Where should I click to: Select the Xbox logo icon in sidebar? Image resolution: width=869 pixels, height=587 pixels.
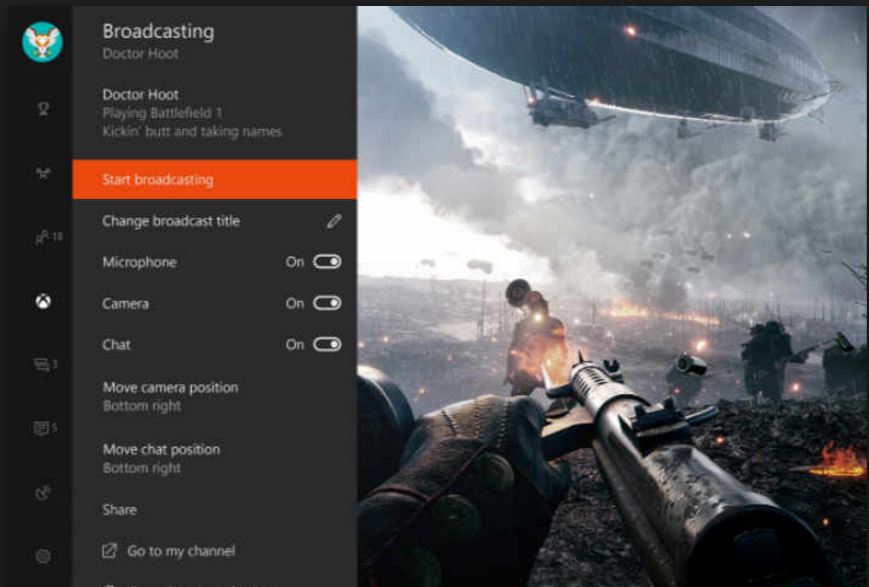(43, 301)
